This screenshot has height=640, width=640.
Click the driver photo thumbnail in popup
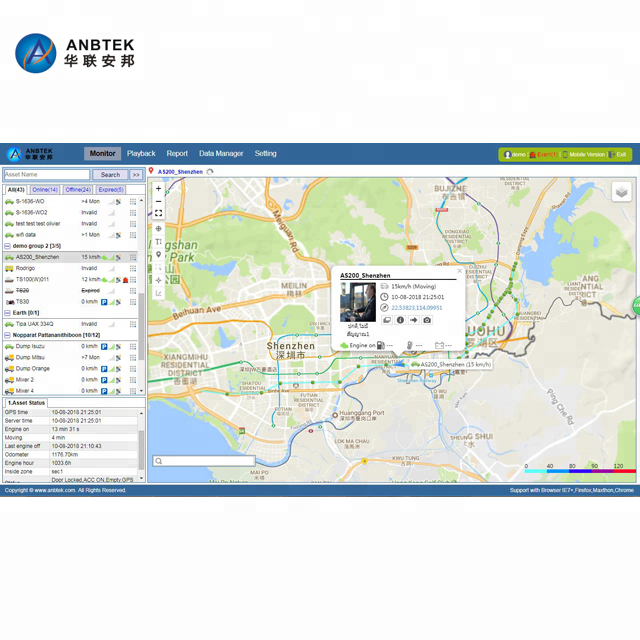358,302
